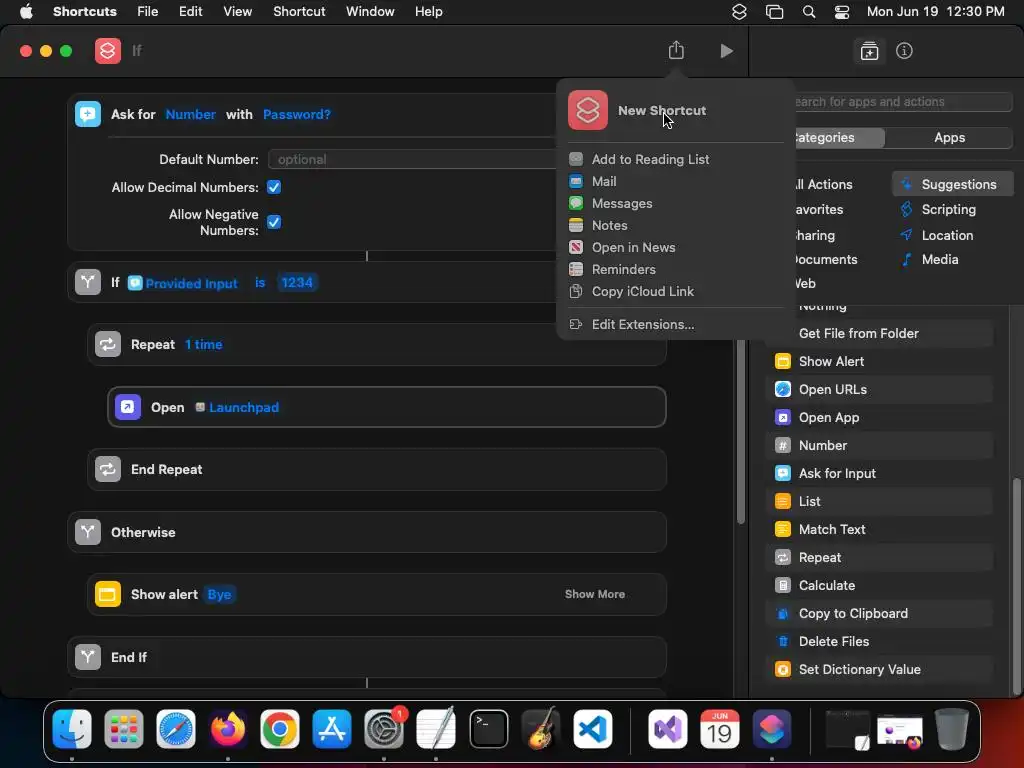
Task: Click the Otherwise branch icon
Action: [x=88, y=532]
